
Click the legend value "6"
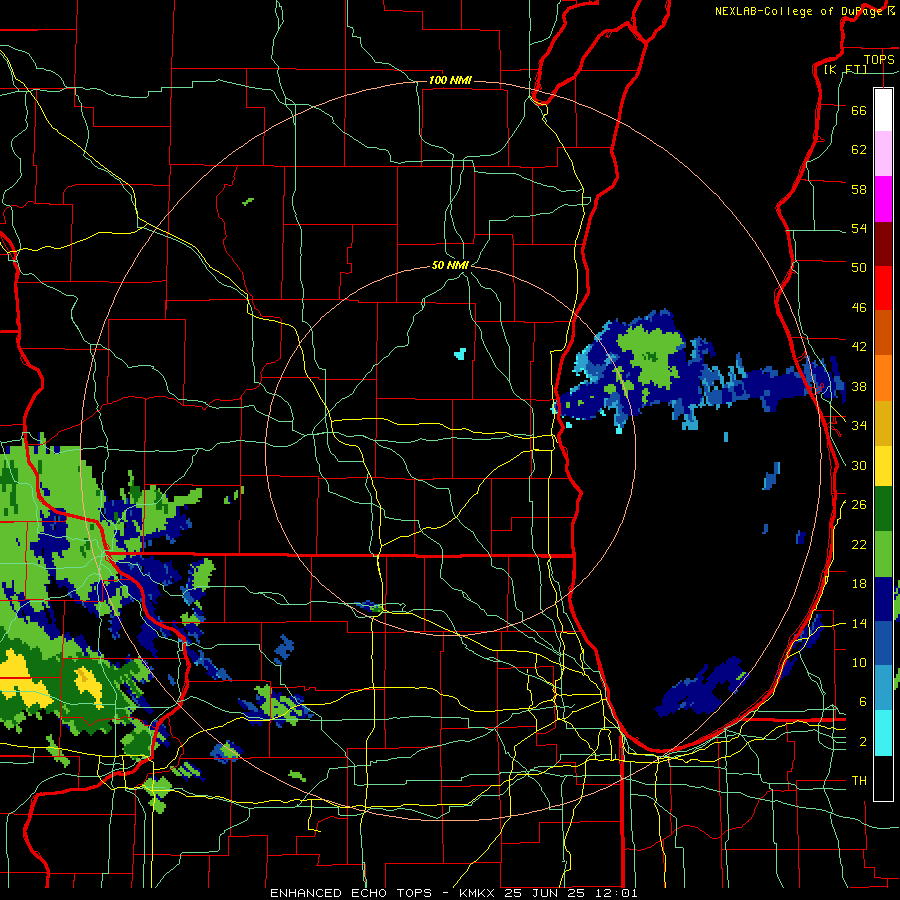[863, 702]
